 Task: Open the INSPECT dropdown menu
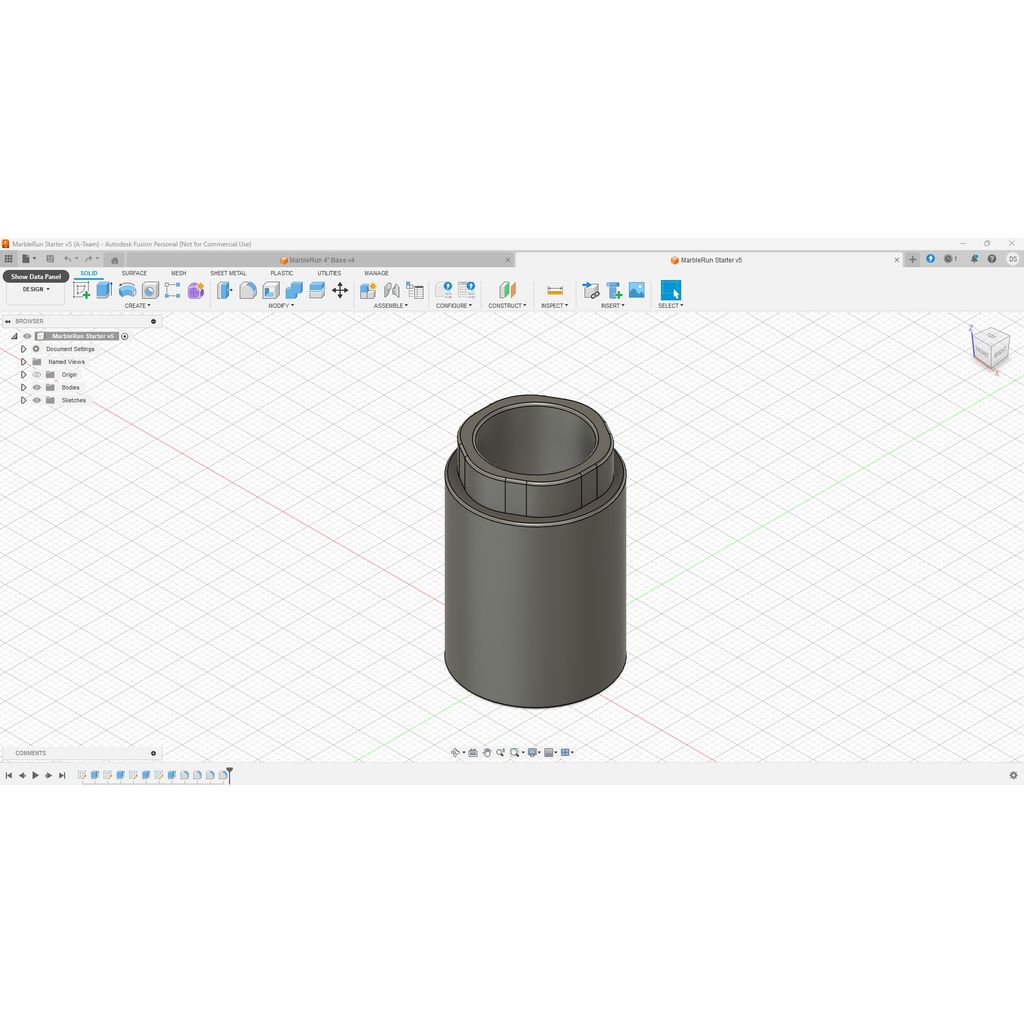coord(554,306)
